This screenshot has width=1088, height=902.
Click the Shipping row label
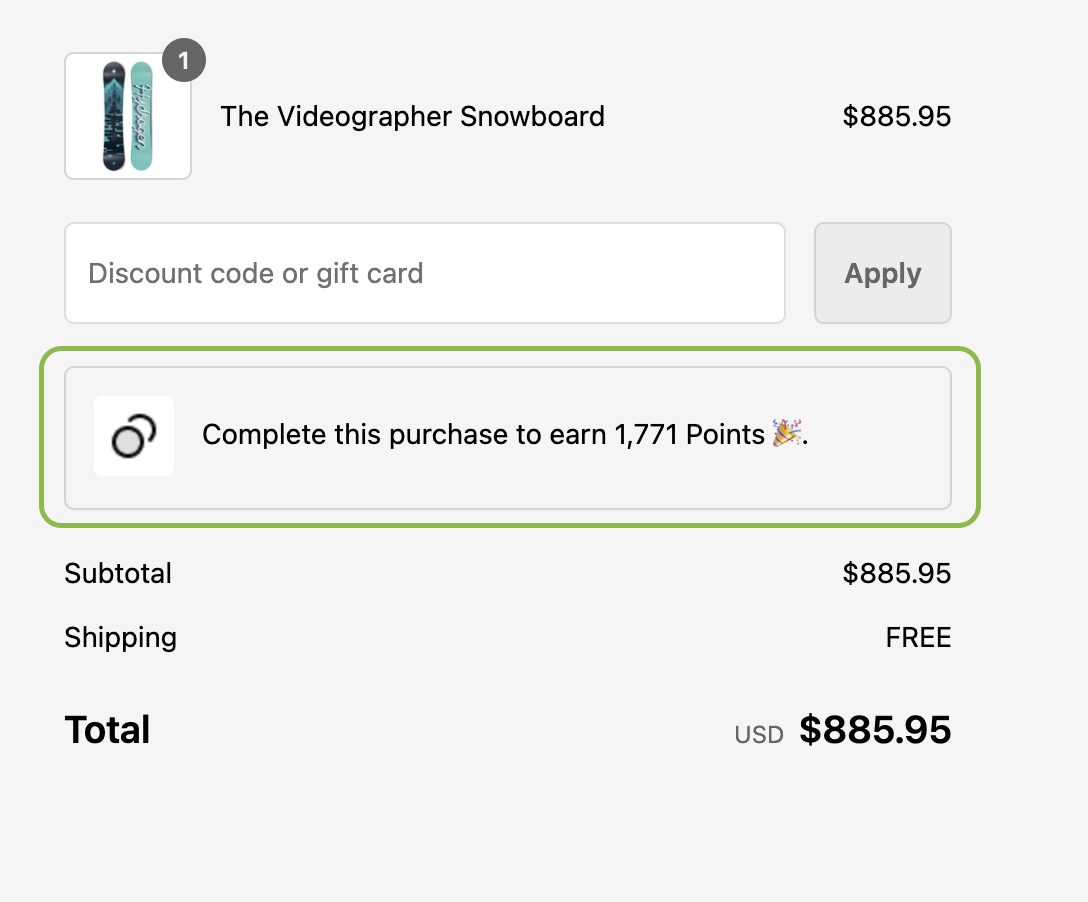[120, 637]
